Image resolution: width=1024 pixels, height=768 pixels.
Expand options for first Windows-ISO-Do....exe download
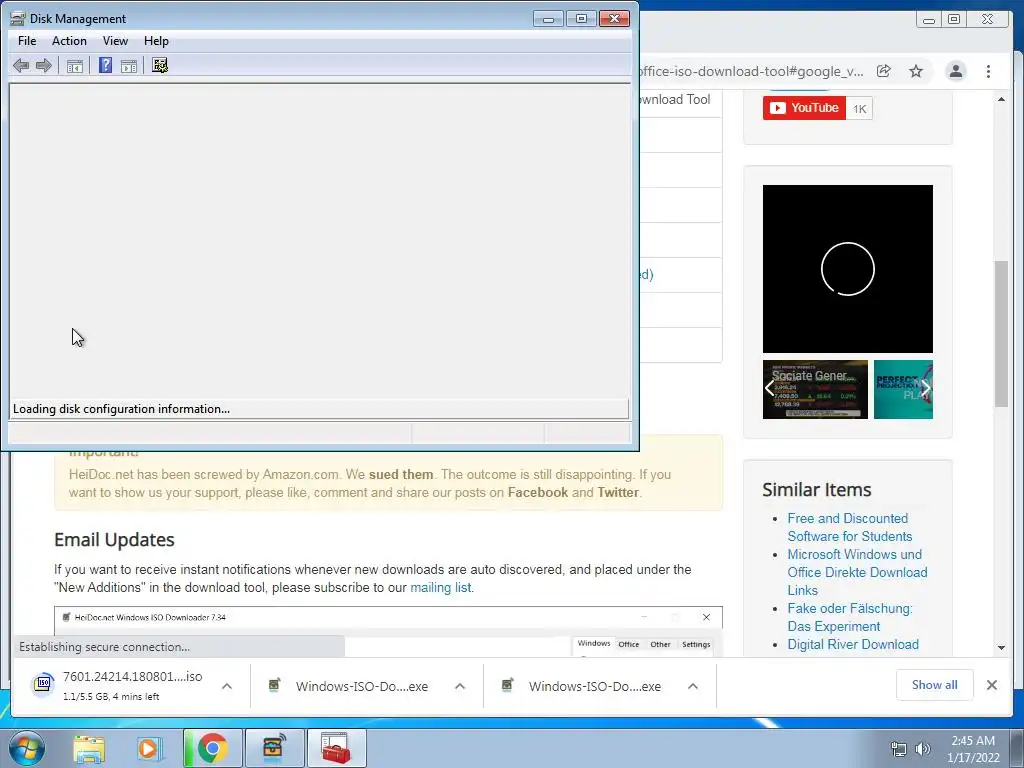pos(460,686)
